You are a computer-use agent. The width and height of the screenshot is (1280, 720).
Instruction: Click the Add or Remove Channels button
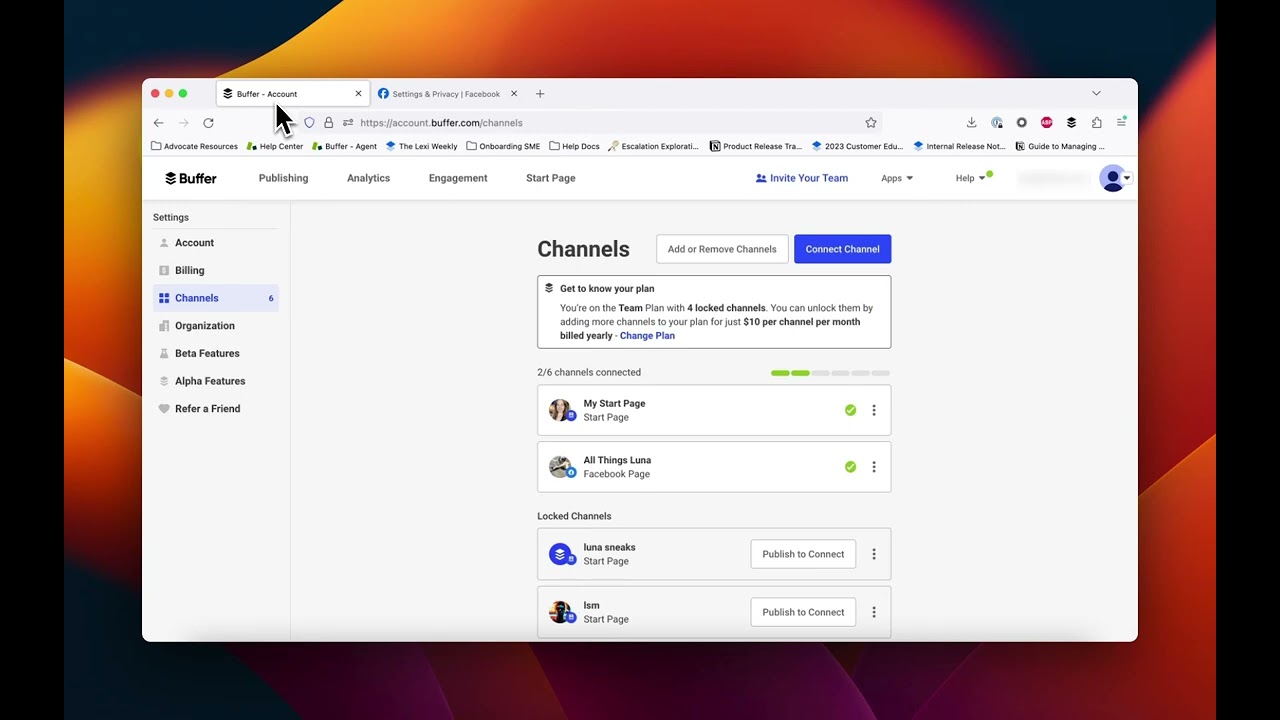[x=722, y=249]
